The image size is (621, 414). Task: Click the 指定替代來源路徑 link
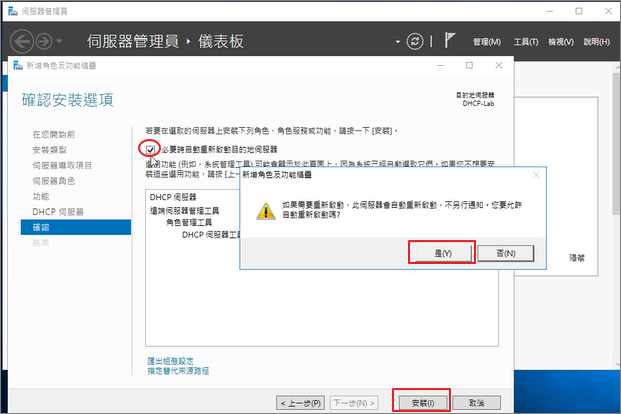[178, 371]
